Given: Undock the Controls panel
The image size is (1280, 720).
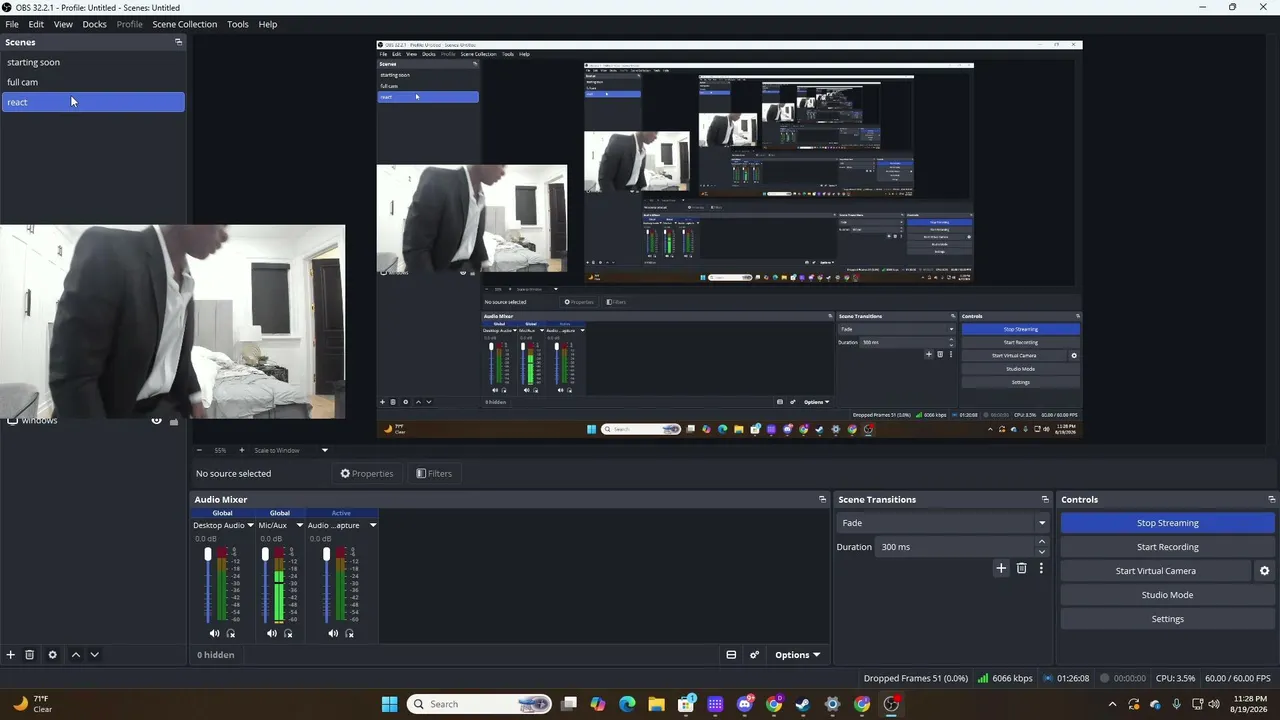Looking at the screenshot, I should (1271, 499).
